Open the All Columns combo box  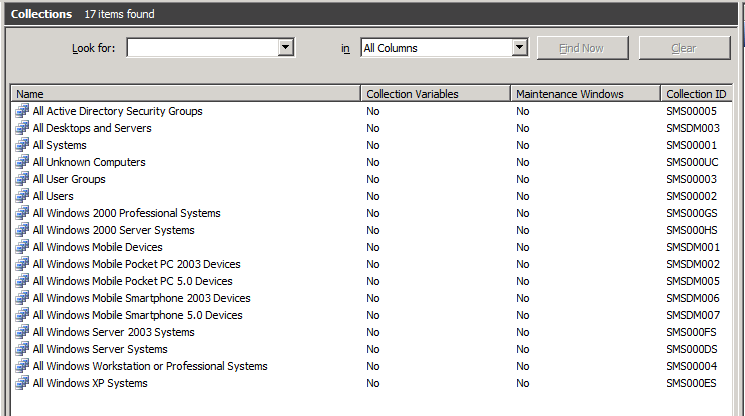(x=444, y=47)
